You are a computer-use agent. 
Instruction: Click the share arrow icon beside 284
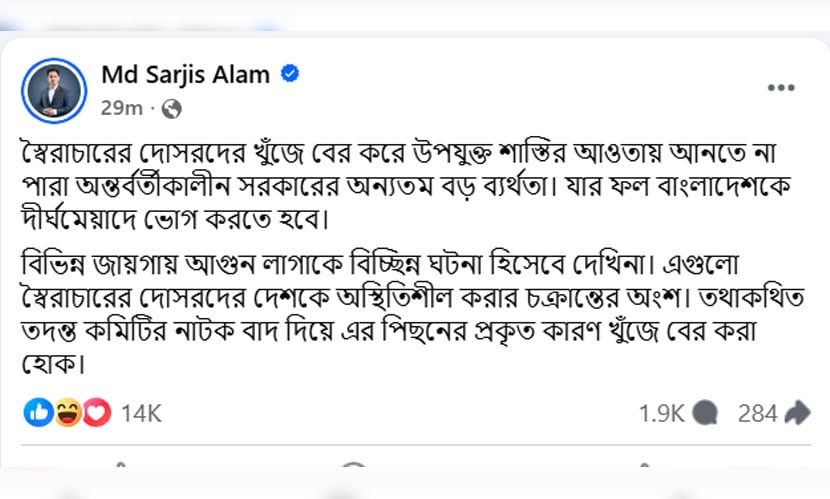pos(798,412)
